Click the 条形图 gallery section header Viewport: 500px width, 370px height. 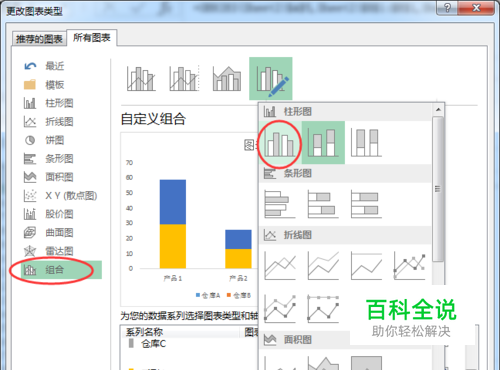tap(345, 173)
